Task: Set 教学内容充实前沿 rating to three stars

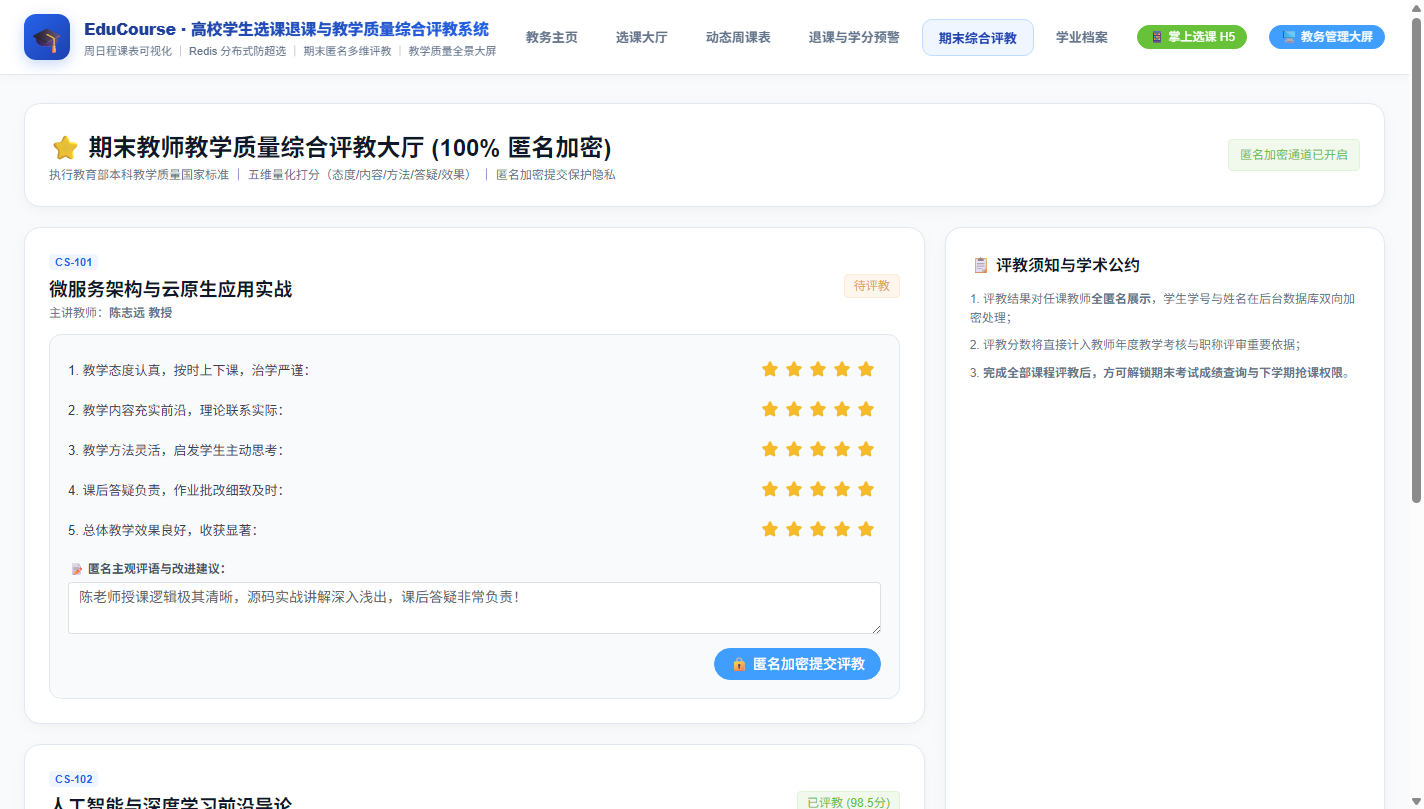Action: [818, 409]
